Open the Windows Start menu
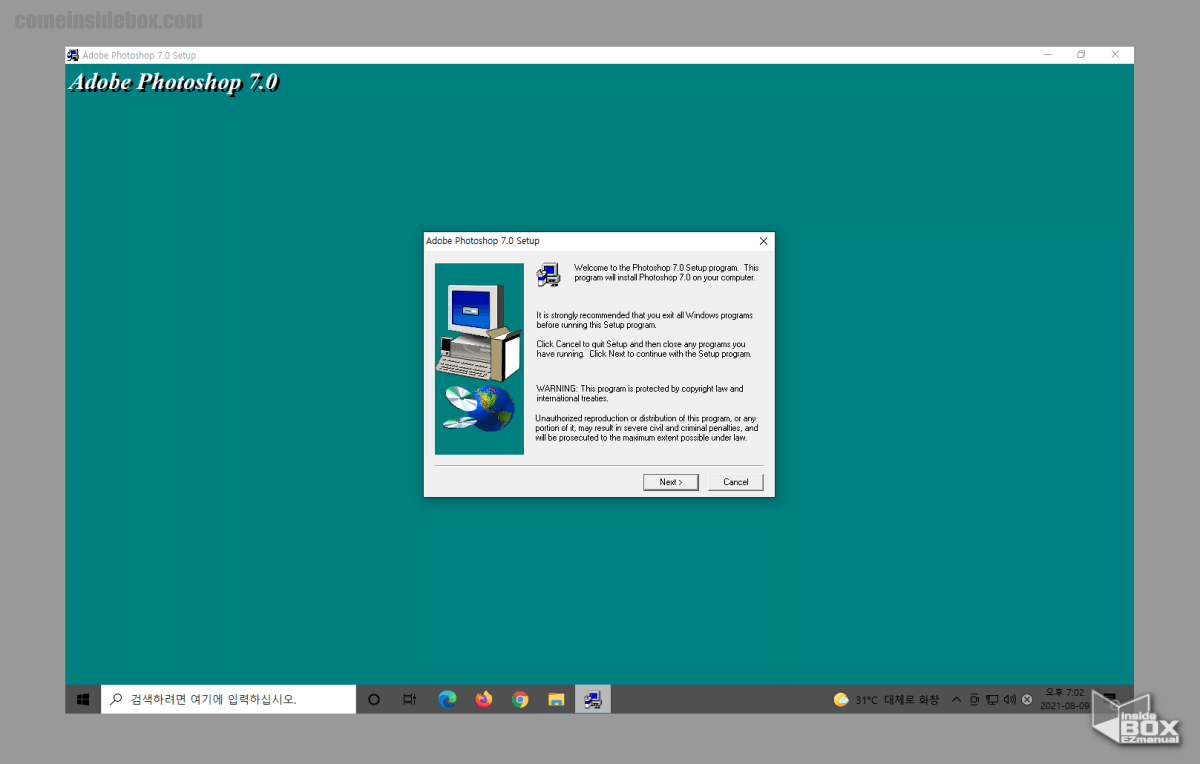This screenshot has width=1200, height=764. point(83,699)
